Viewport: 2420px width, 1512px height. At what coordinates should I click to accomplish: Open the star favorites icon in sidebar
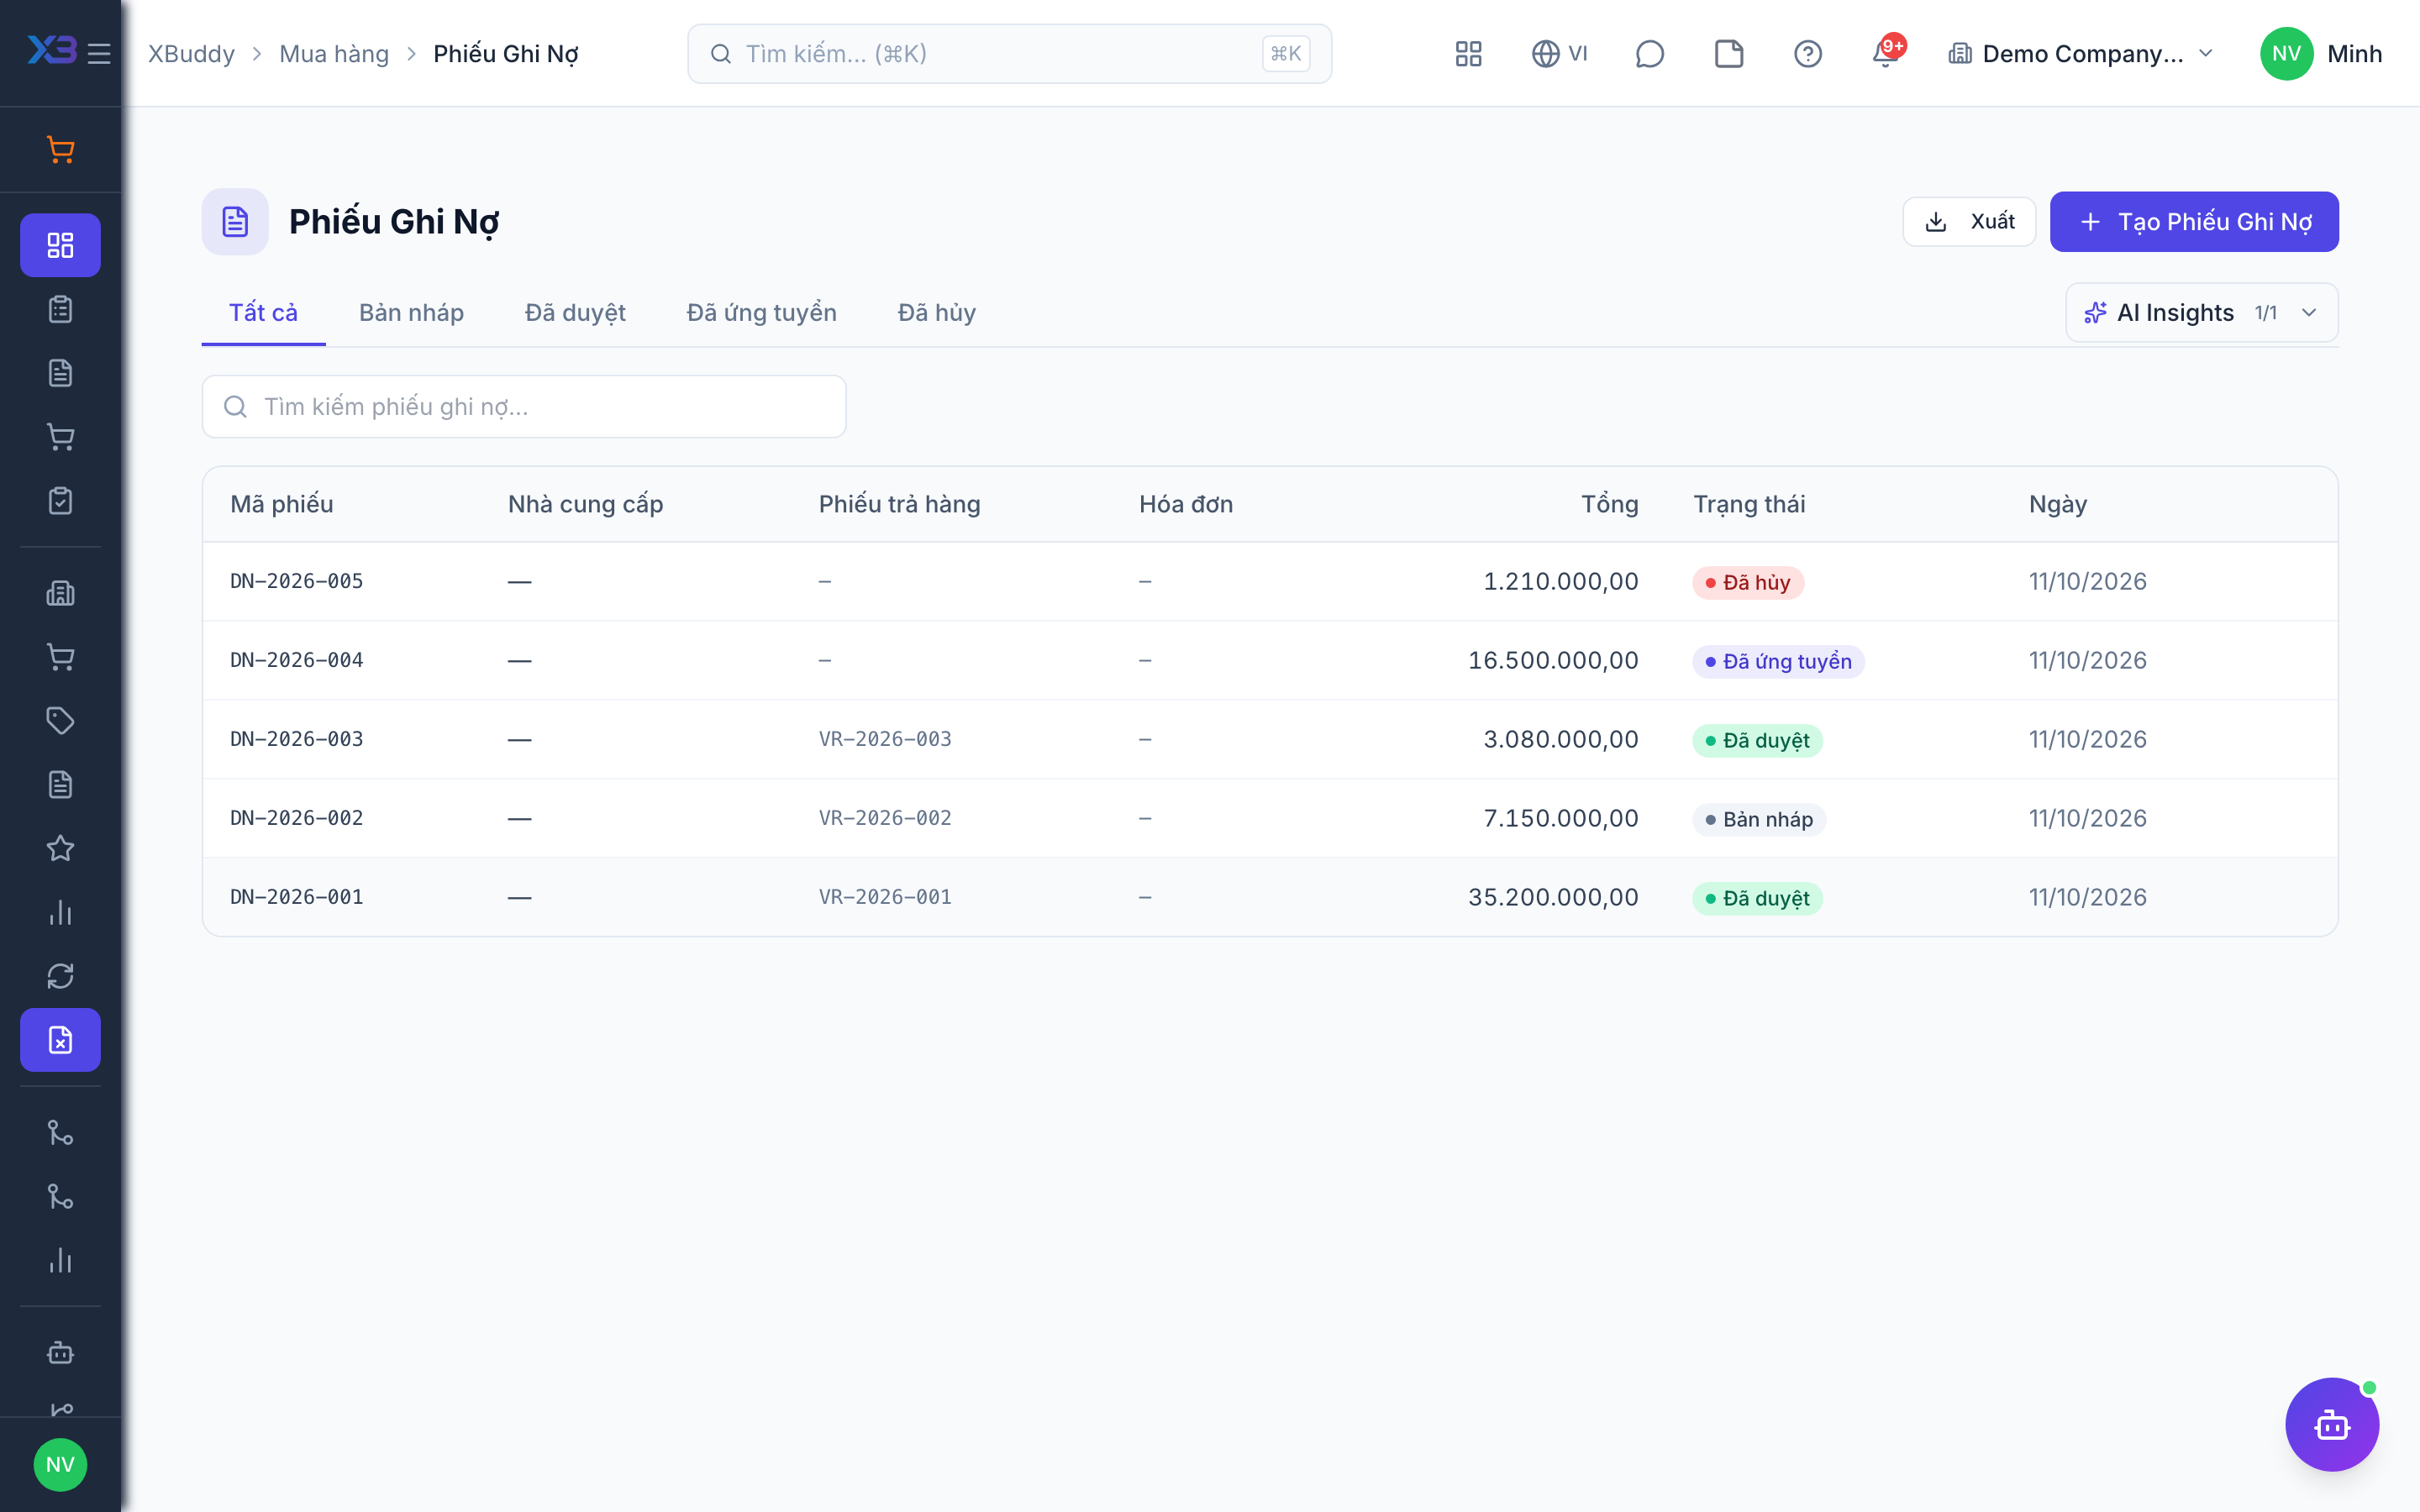pyautogui.click(x=60, y=848)
